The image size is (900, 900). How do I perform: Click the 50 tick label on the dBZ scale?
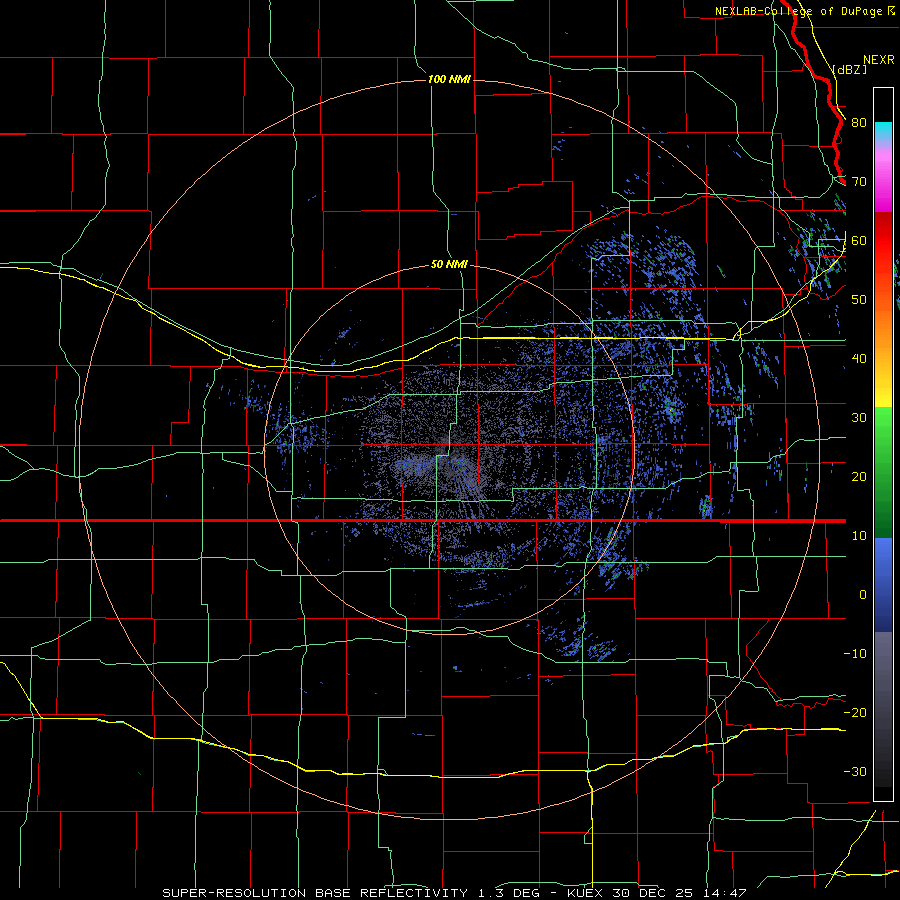click(859, 300)
